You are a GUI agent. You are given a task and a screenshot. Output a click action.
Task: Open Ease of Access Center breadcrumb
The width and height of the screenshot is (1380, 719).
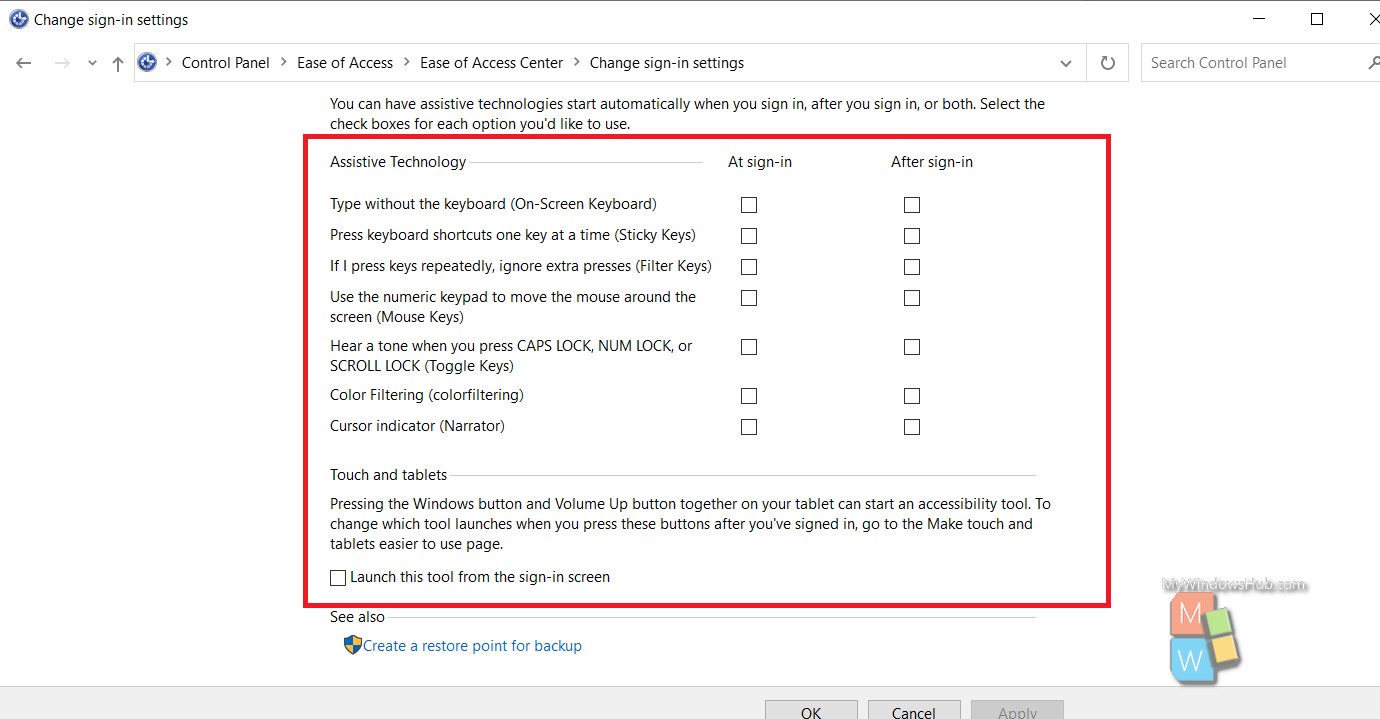[x=492, y=62]
